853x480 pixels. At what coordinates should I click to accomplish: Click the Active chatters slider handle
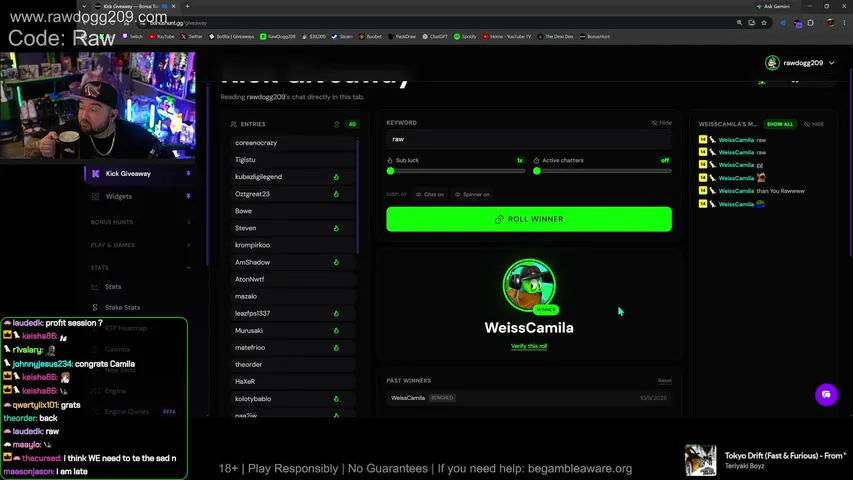(x=537, y=171)
